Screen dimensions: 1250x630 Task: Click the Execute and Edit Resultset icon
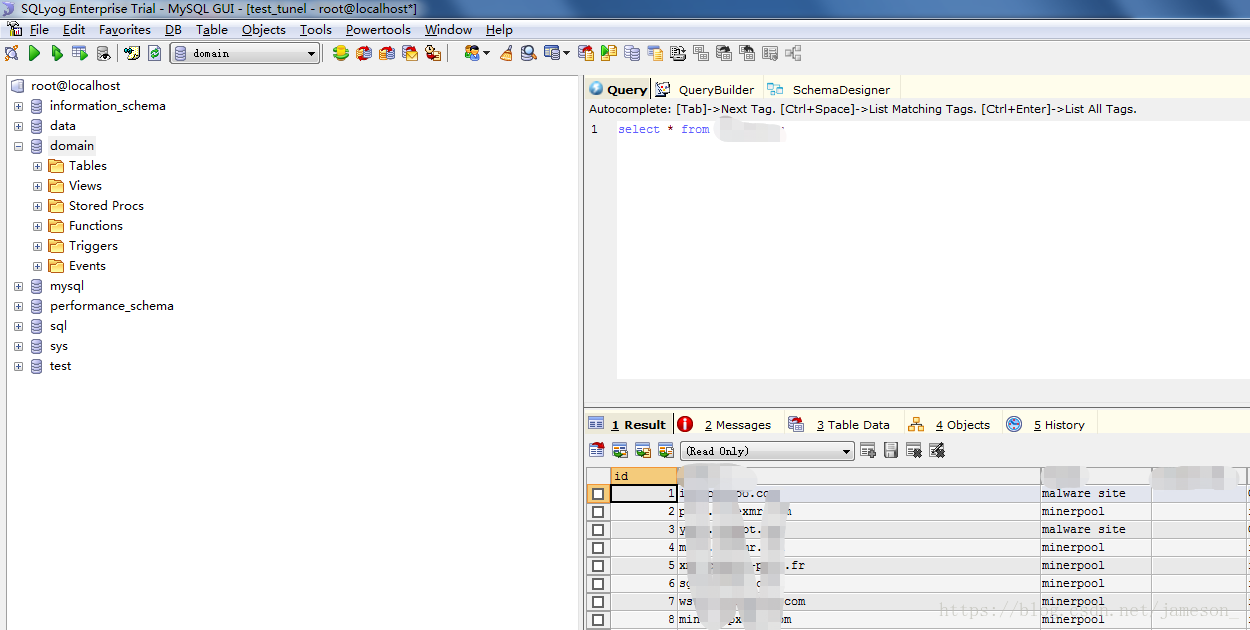79,53
